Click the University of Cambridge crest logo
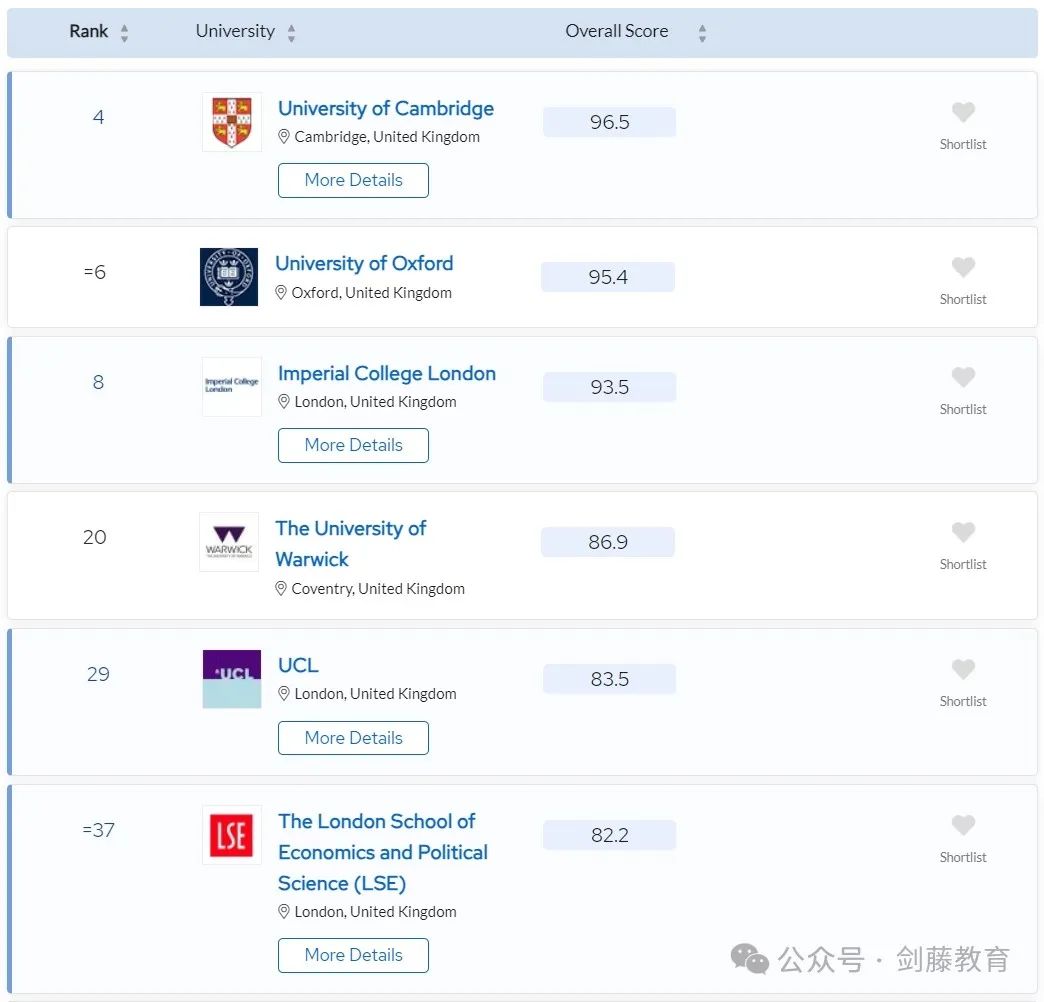This screenshot has width=1044, height=1002. click(x=232, y=122)
